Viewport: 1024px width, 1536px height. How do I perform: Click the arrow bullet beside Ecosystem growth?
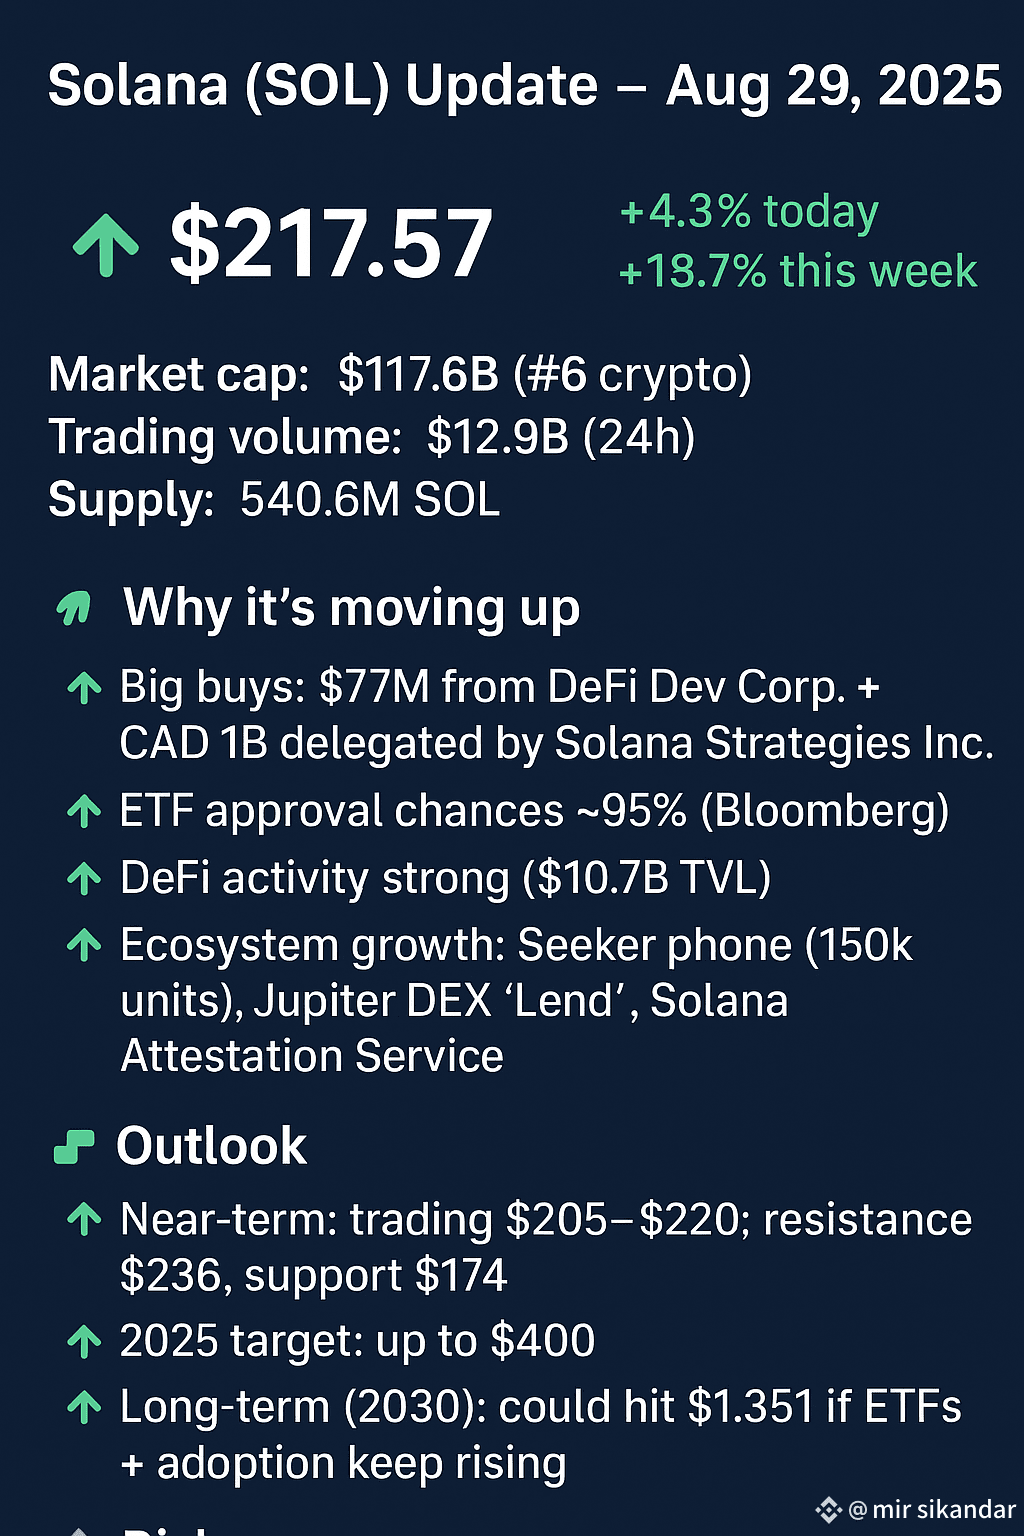pos(84,945)
